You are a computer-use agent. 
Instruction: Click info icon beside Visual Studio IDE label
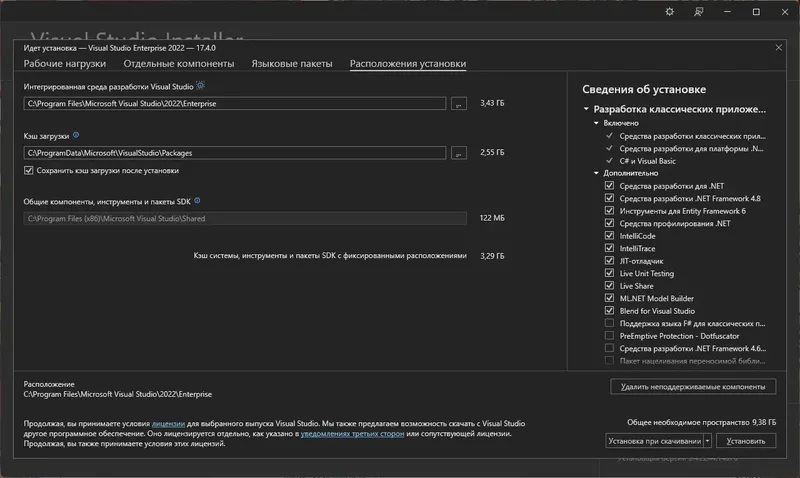coord(200,87)
